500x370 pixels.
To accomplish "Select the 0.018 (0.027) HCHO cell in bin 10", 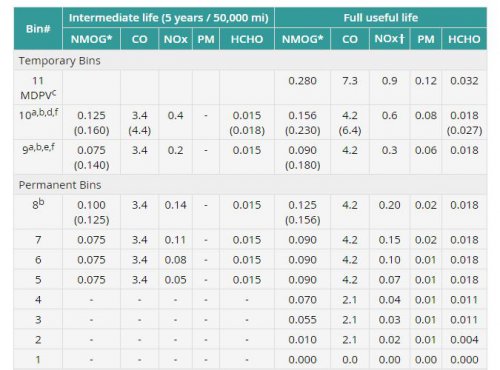I will point(464,123).
